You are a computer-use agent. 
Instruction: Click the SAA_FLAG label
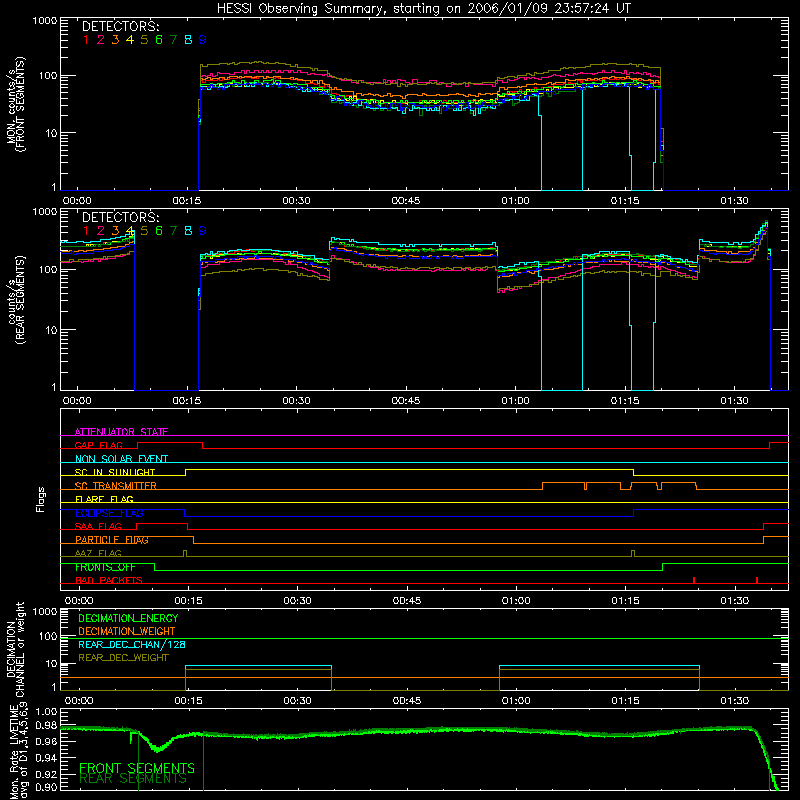[98, 526]
